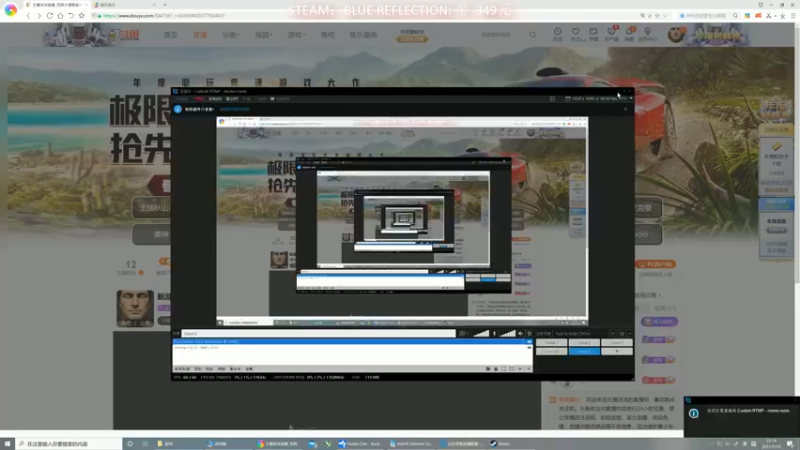Select the Scene 3 button in XSplit
Screen dimensions: 800x450
[x=617, y=343]
